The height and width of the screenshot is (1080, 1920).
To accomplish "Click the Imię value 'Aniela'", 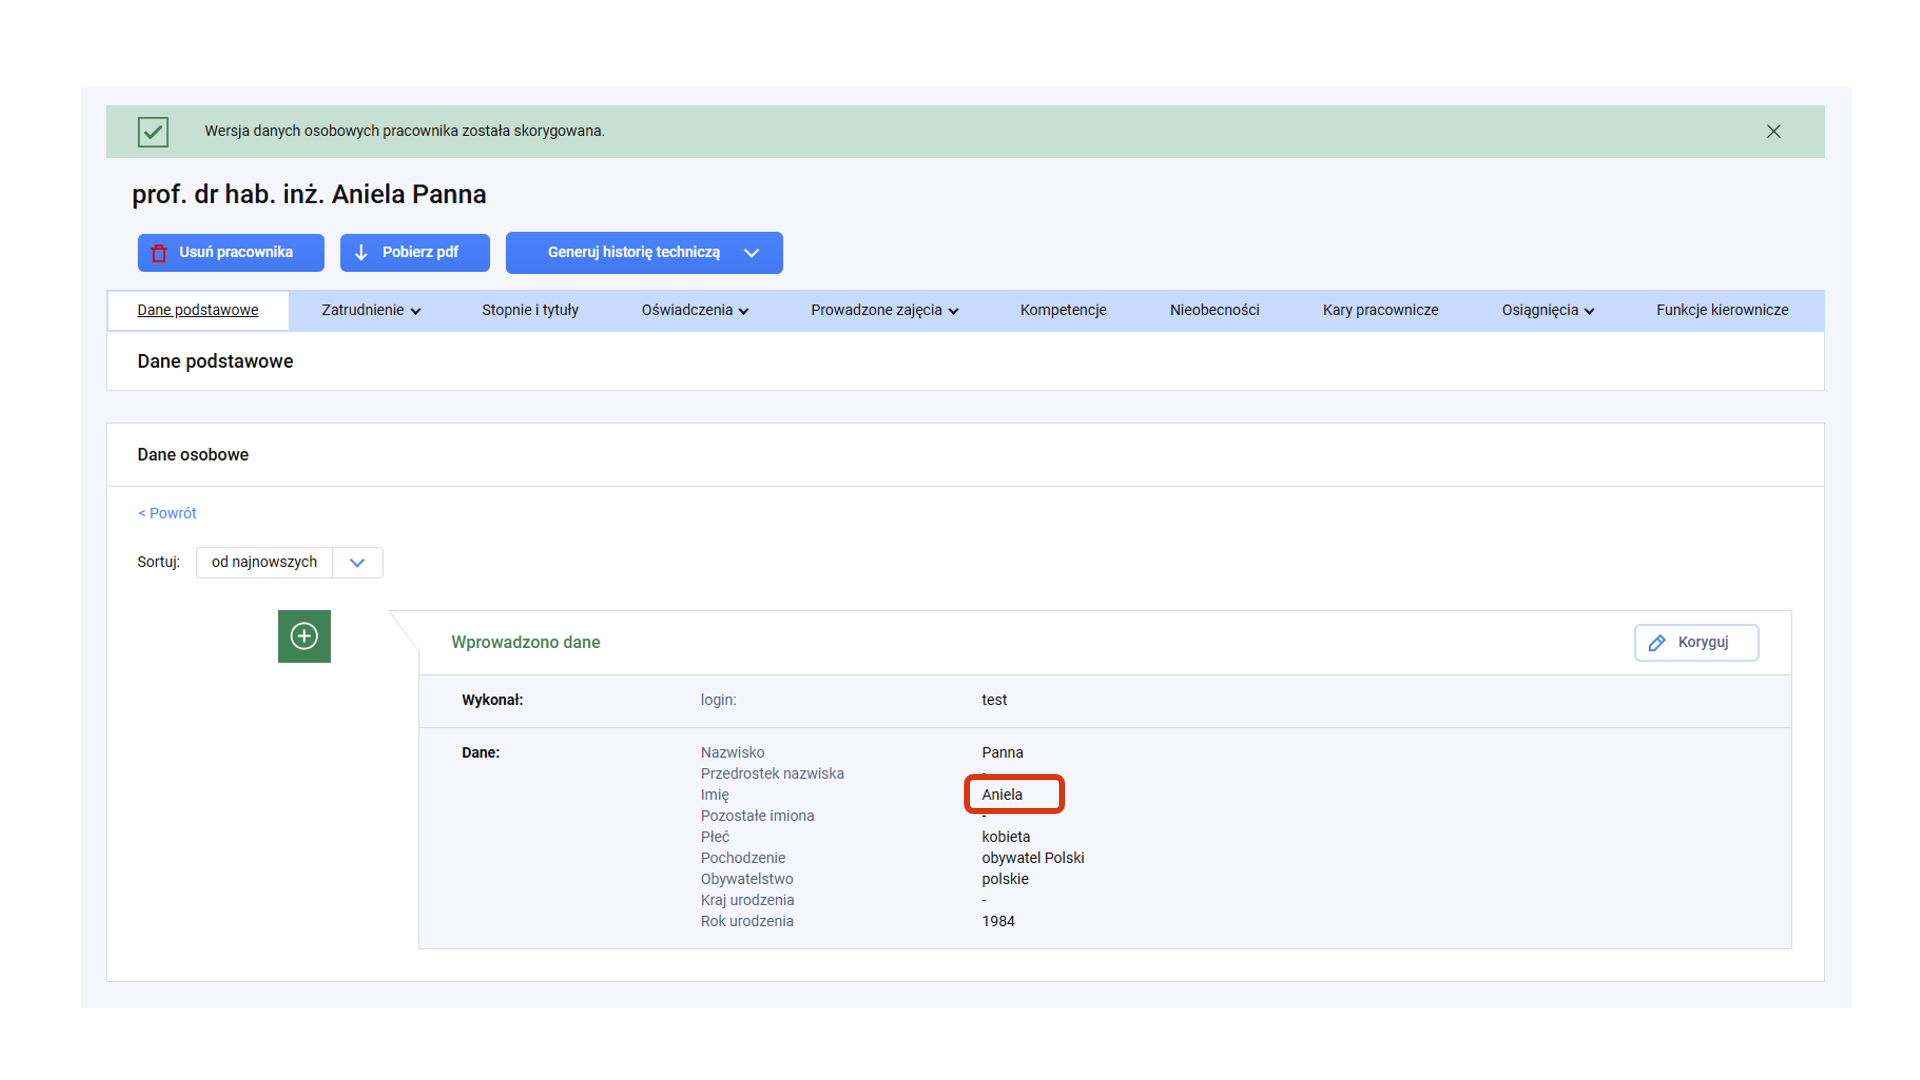I will pyautogui.click(x=1002, y=795).
